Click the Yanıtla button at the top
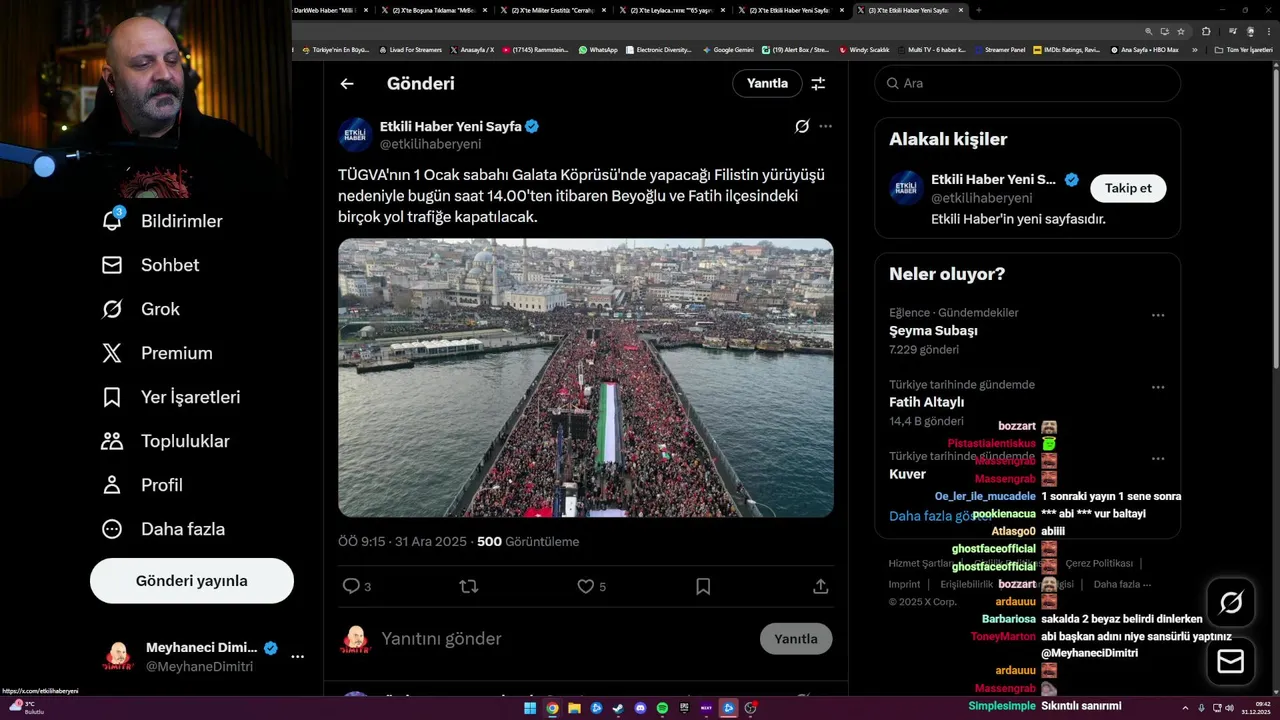This screenshot has height=720, width=1280. coord(767,84)
